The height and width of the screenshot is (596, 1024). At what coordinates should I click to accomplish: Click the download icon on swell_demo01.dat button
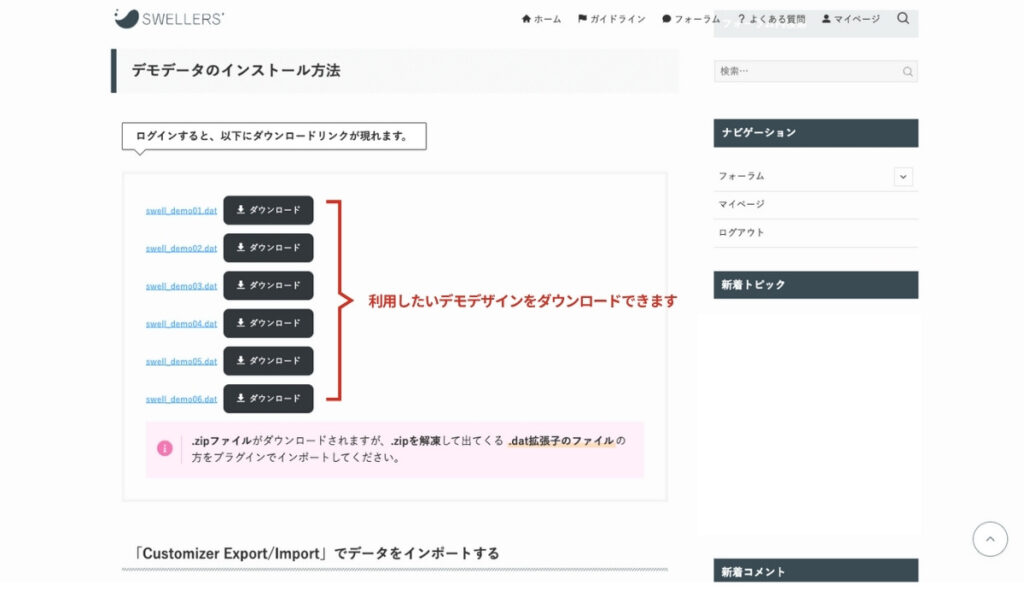241,210
